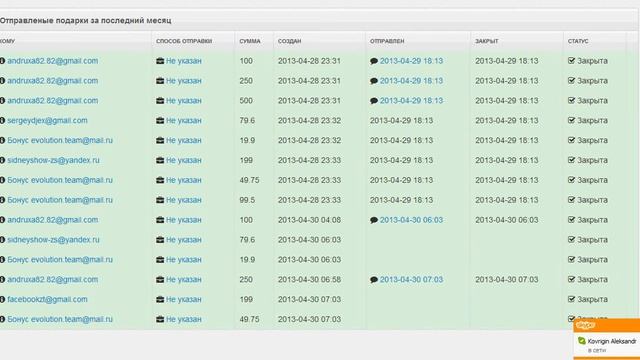The height and width of the screenshot is (360, 640).
Task: Click briefcase icon in row created 2013-04-30 06:58
Action: pyautogui.click(x=160, y=280)
